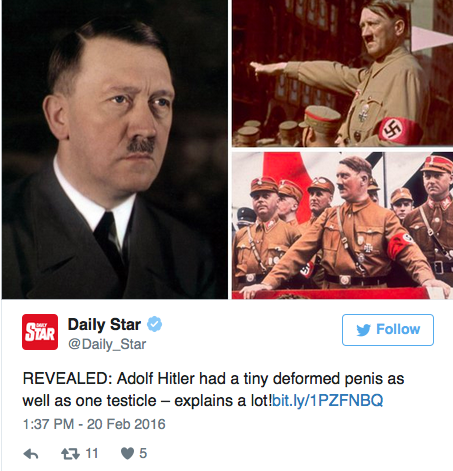
Task: Click the @Daily_Star handle
Action: pos(107,344)
